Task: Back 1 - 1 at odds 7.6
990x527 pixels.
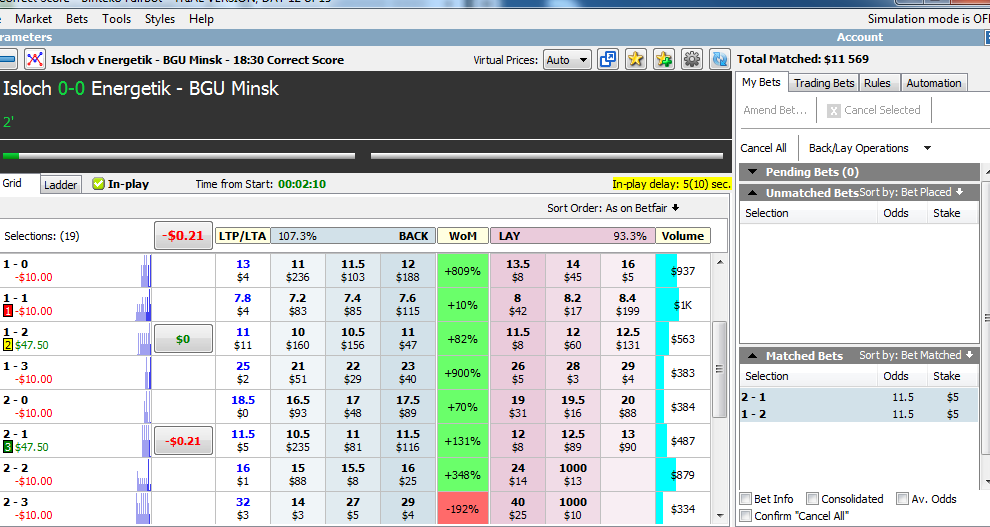Action: (408, 305)
